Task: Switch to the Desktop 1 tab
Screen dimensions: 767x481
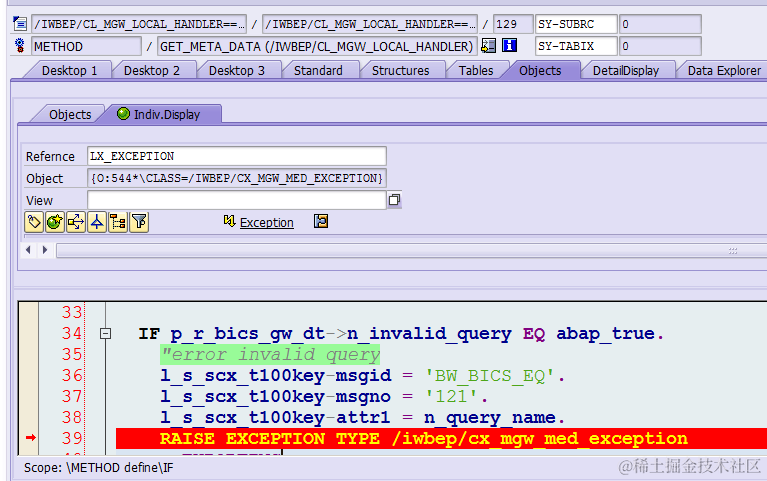Action: coord(69,70)
